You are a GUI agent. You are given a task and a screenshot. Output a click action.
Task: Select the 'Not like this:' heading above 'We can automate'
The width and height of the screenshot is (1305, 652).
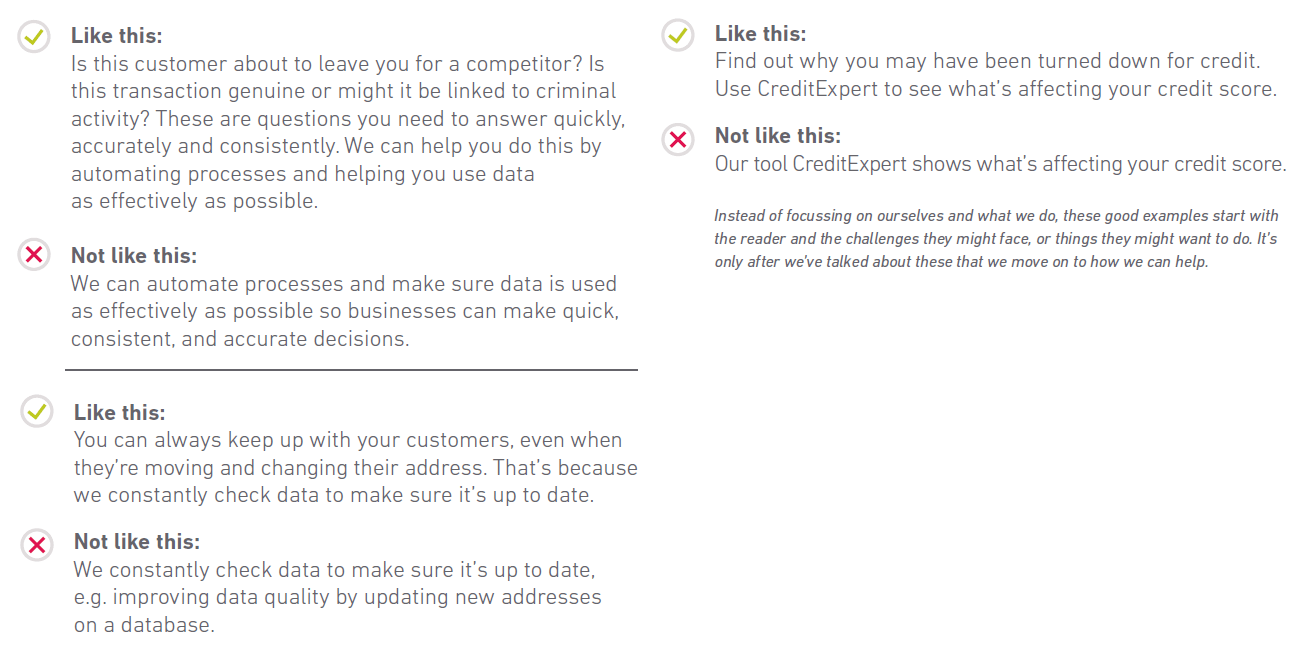[x=134, y=255]
